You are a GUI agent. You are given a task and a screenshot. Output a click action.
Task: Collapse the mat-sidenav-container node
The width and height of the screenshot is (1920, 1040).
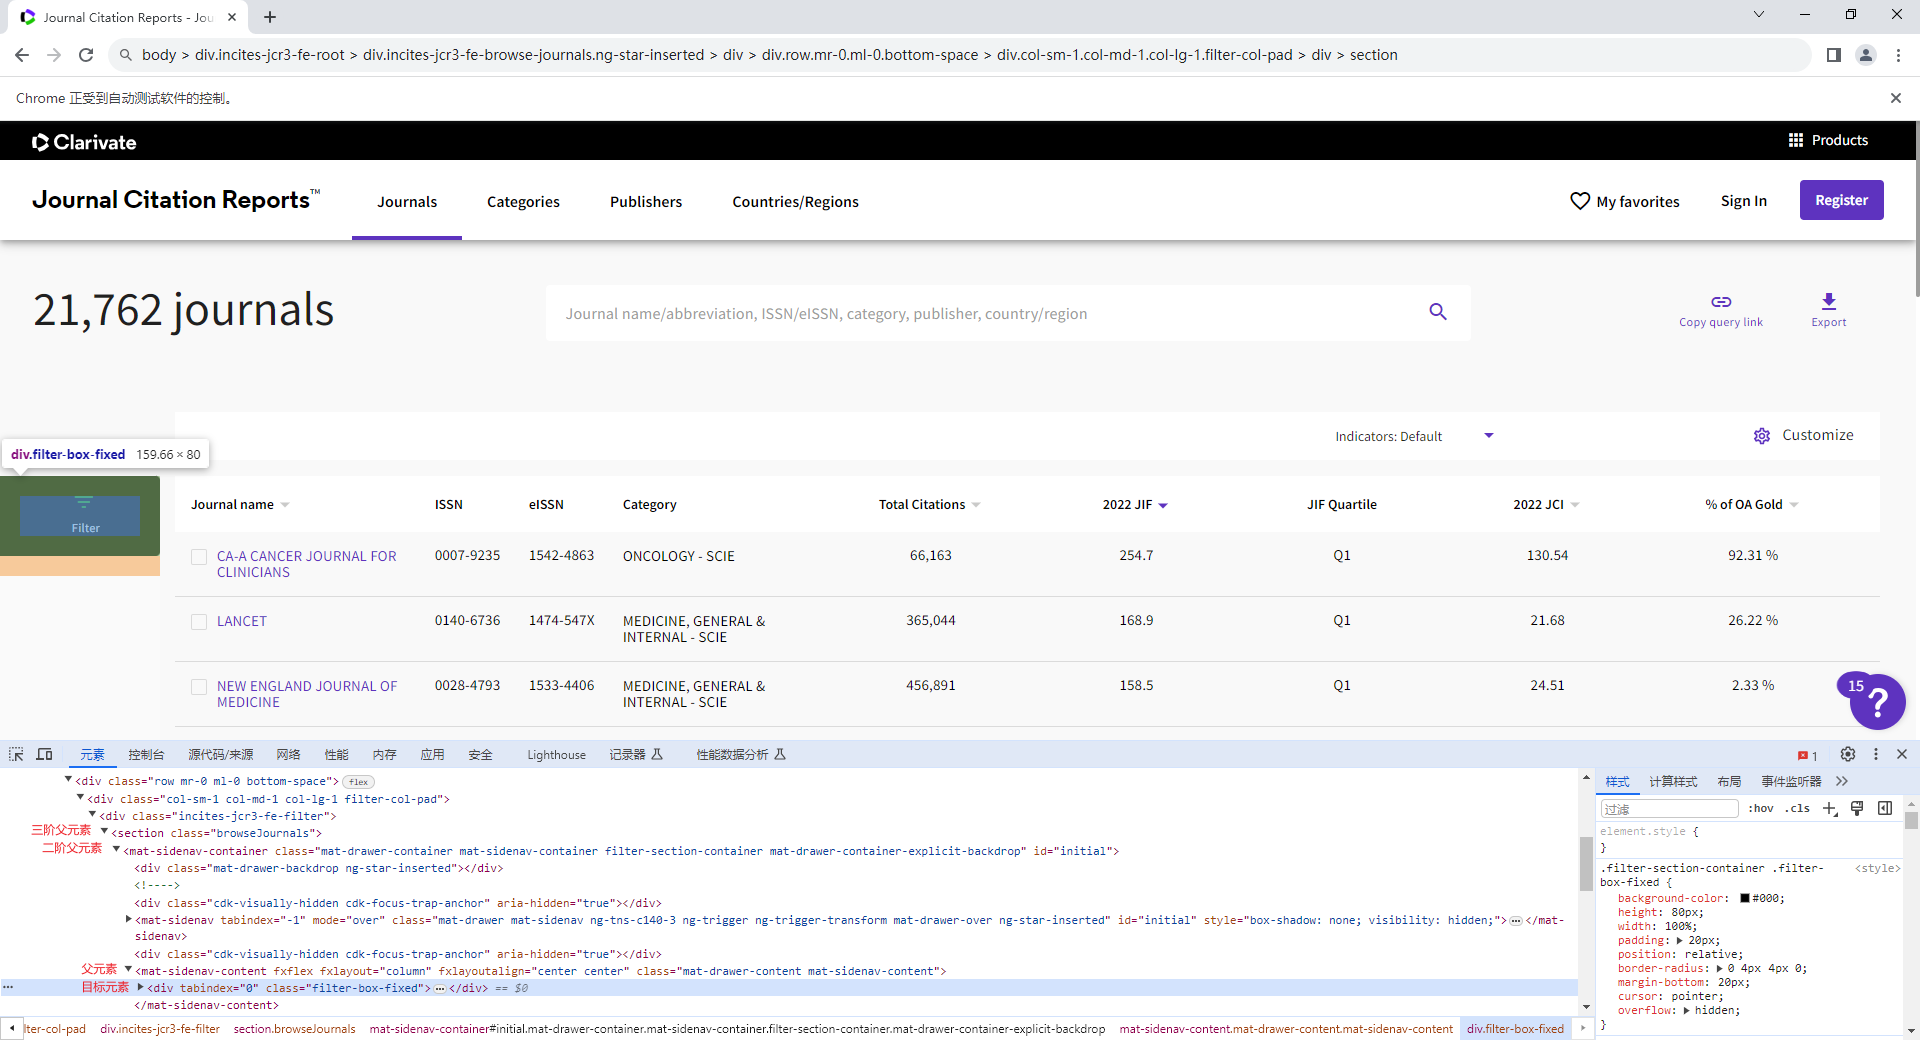(116, 850)
